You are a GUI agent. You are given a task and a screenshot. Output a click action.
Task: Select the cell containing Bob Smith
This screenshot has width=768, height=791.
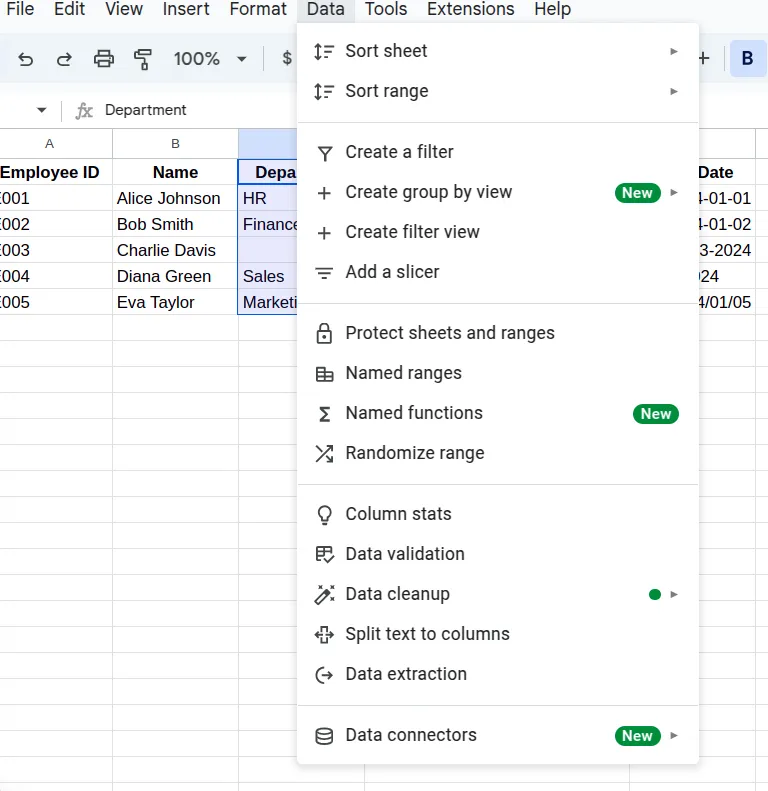click(x=175, y=224)
